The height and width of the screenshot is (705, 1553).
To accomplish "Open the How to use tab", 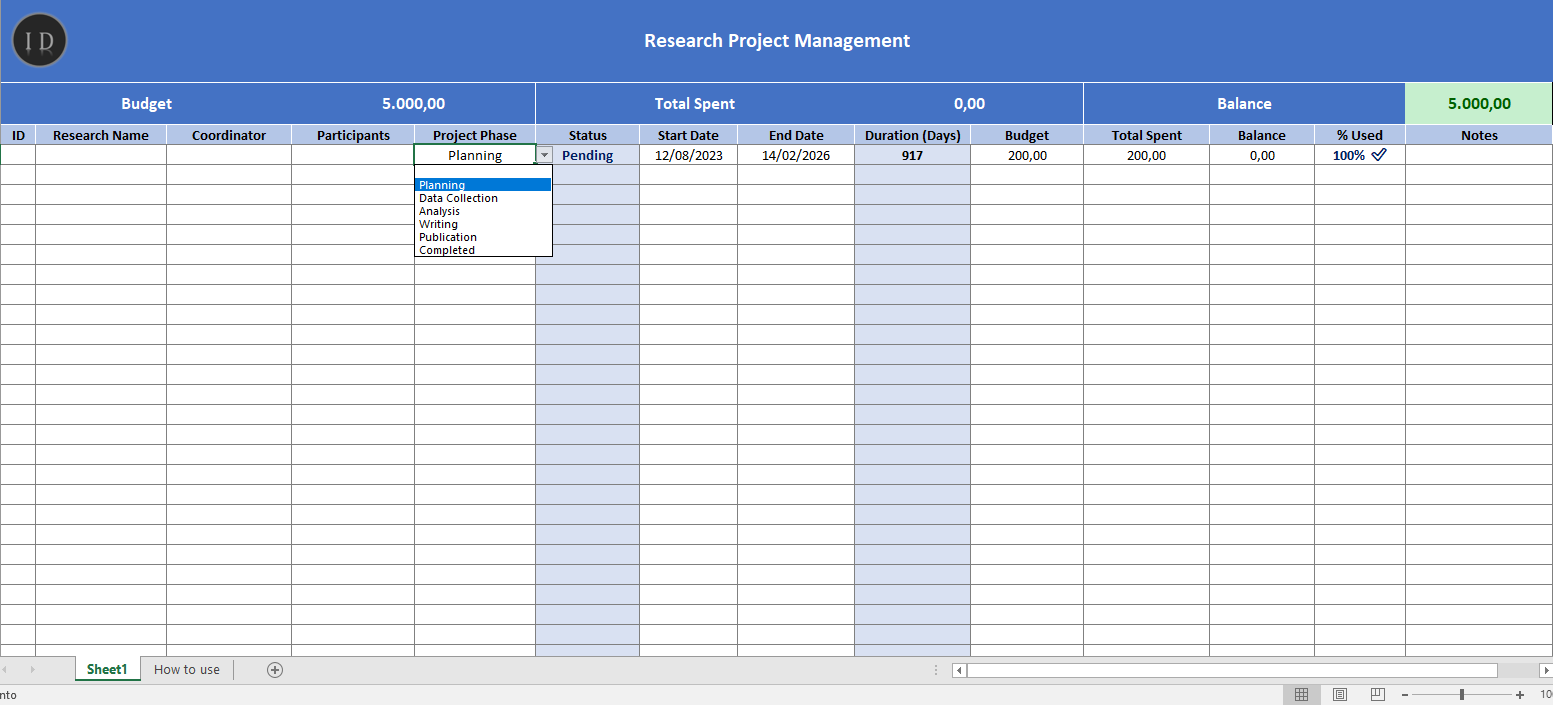I will [187, 670].
